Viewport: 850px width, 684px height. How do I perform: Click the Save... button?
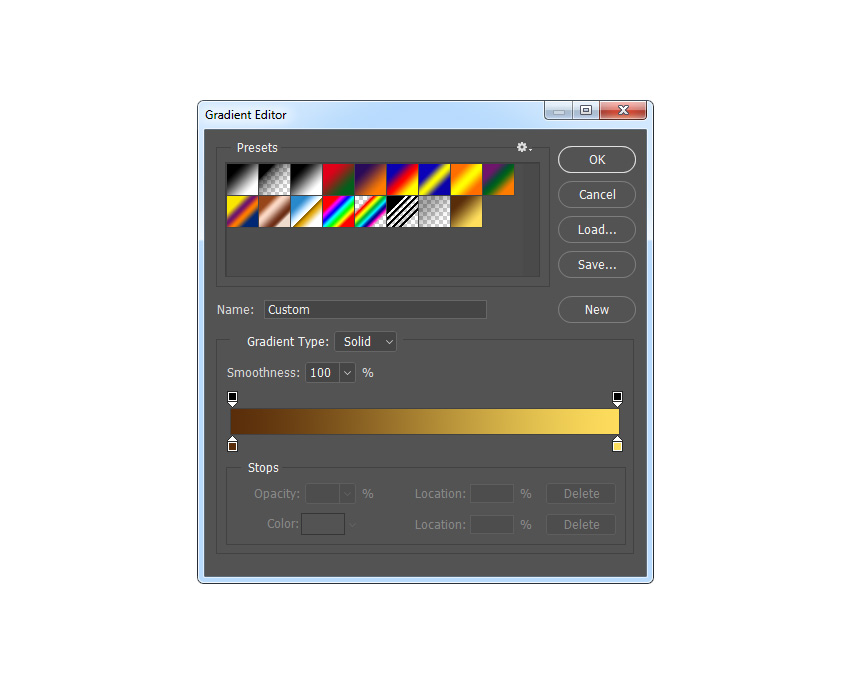[597, 264]
